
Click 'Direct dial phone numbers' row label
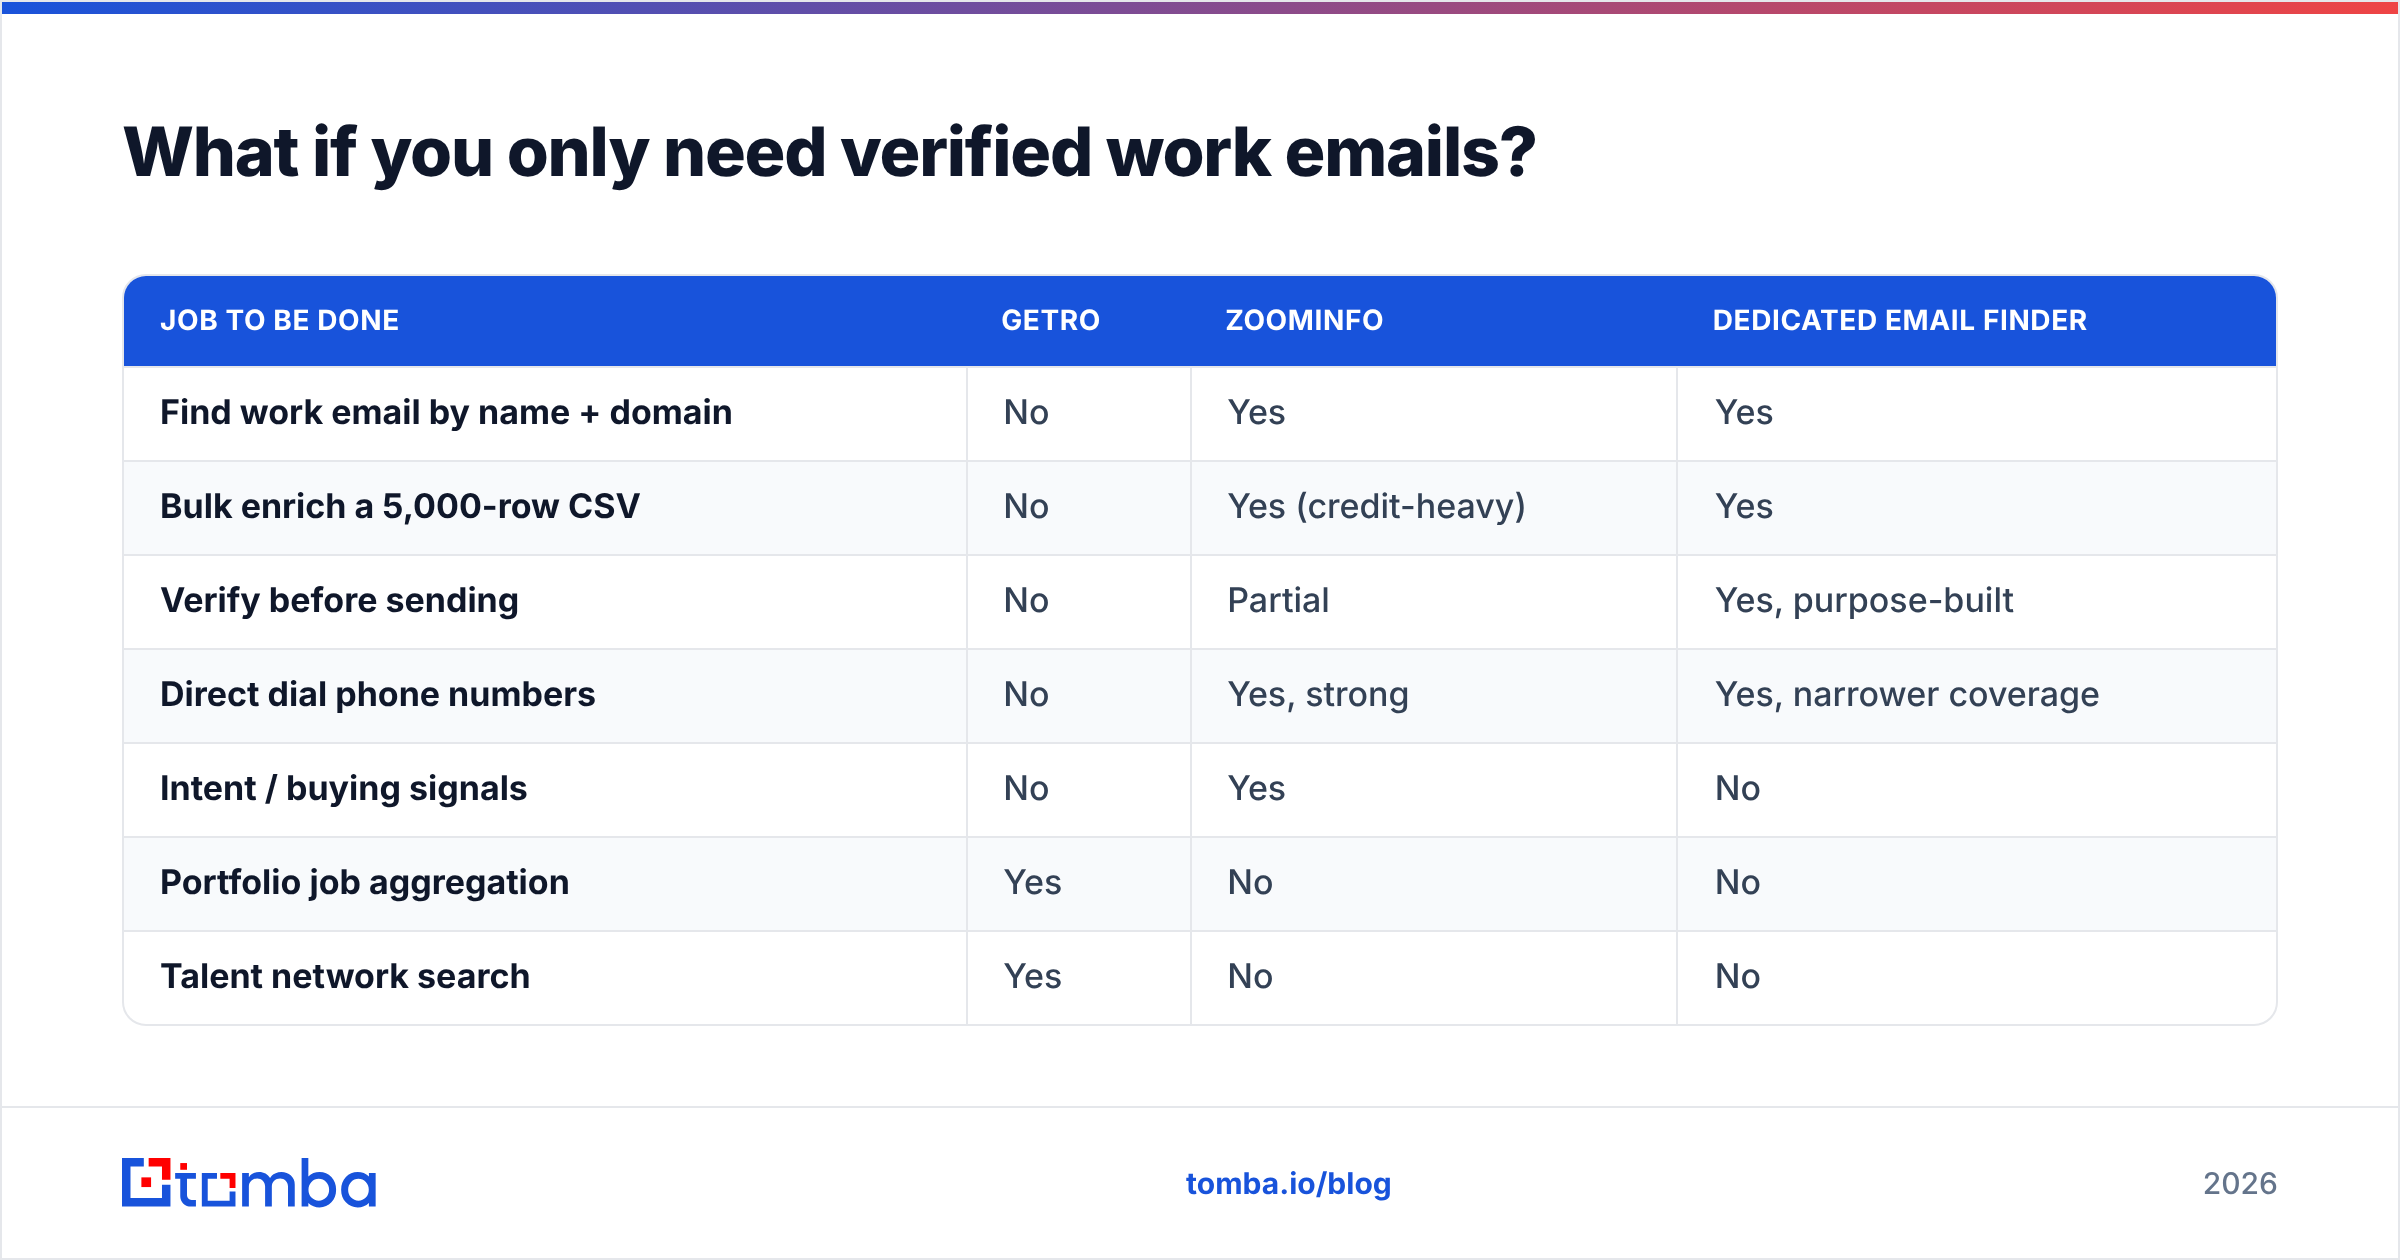coord(377,694)
